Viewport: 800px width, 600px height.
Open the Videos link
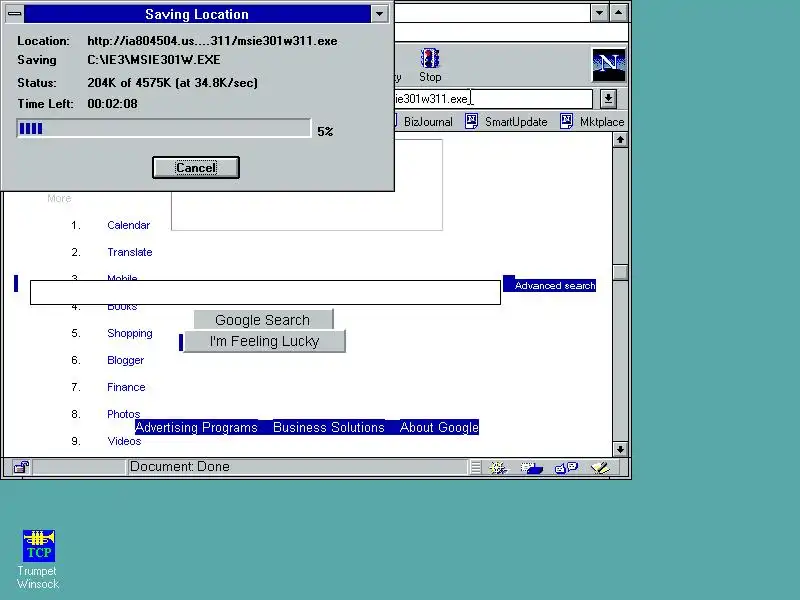[x=124, y=441]
